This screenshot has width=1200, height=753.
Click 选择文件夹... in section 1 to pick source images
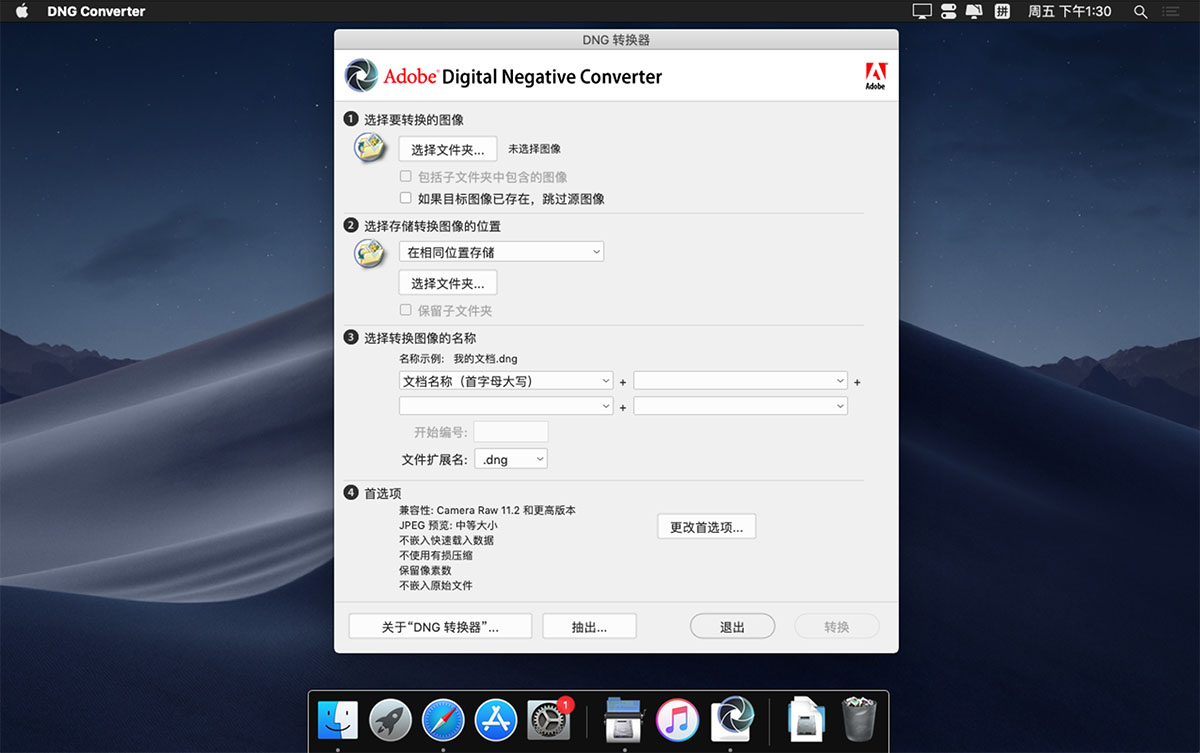coord(448,149)
